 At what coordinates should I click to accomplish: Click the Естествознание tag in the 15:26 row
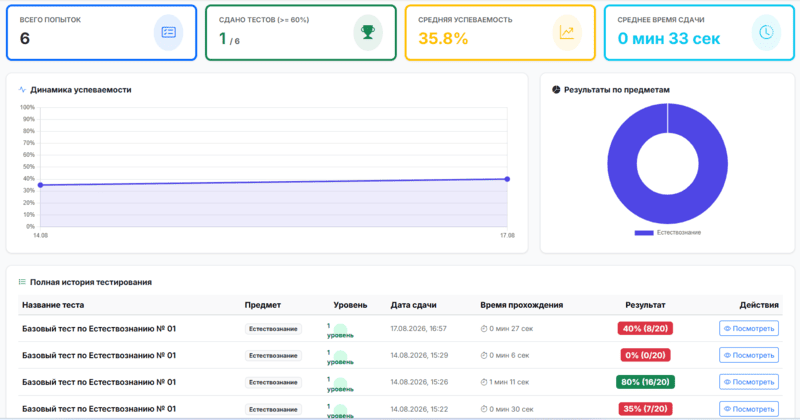coord(273,382)
